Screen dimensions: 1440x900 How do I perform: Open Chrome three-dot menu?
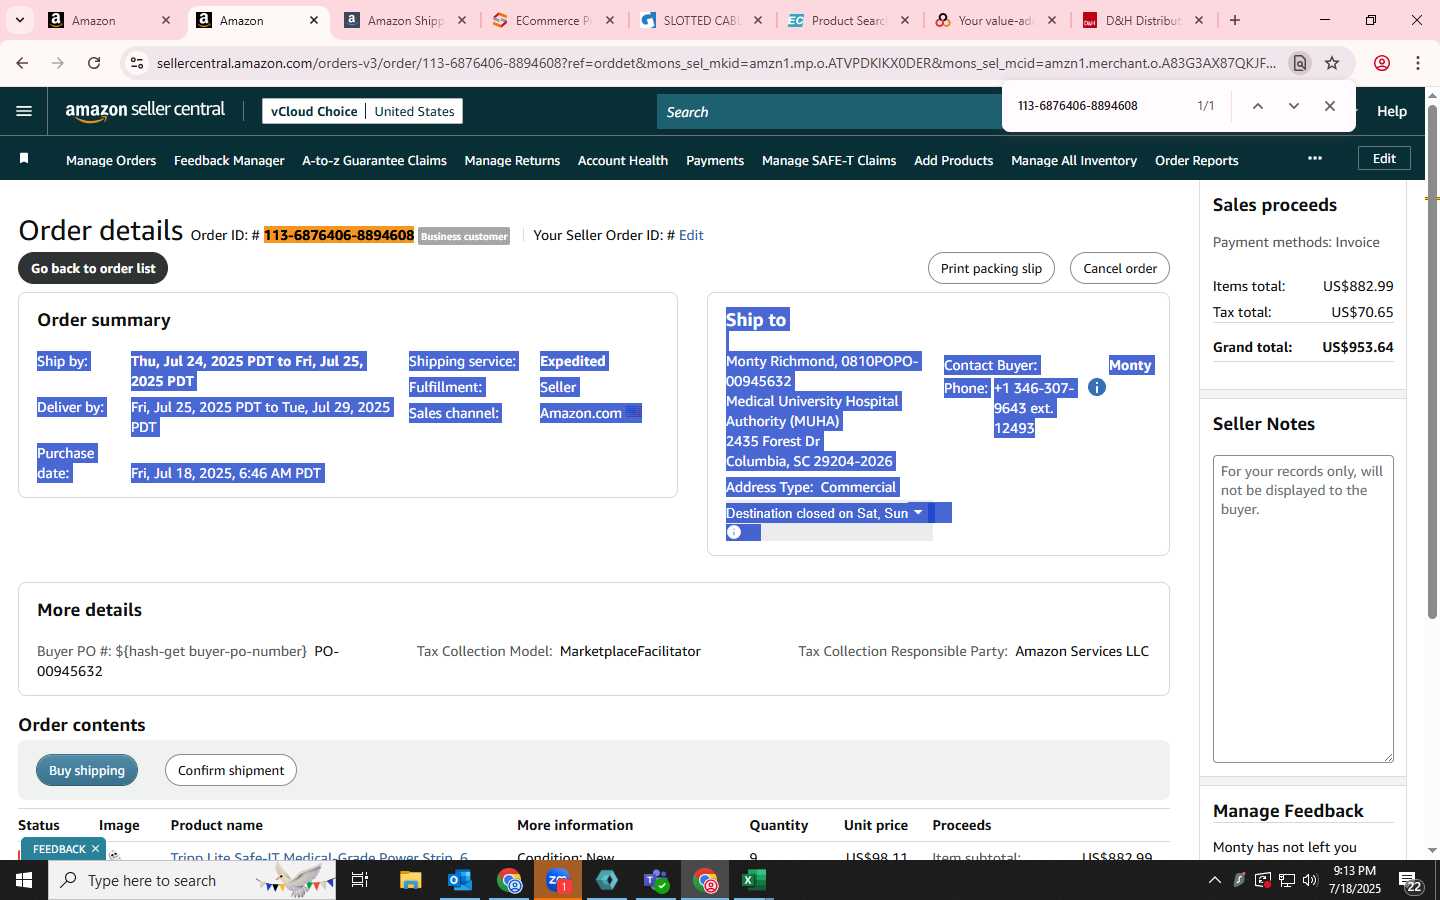[x=1418, y=63]
